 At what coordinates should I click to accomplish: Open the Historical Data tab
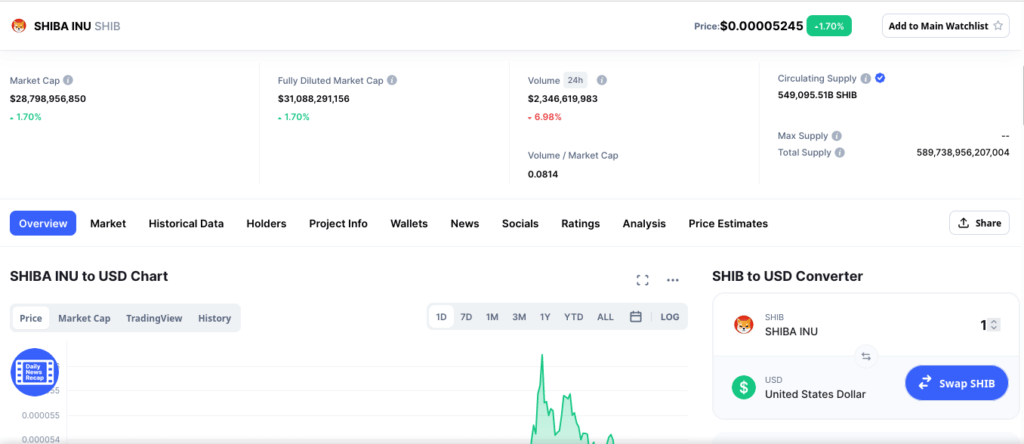pos(186,223)
